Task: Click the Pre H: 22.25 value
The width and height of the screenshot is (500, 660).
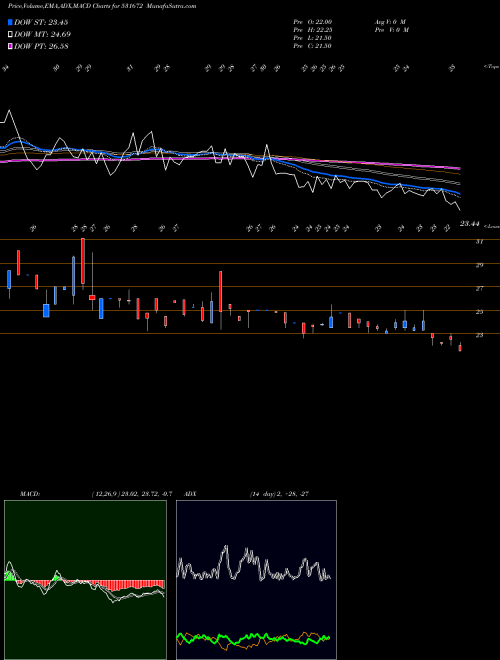Action: (x=313, y=30)
